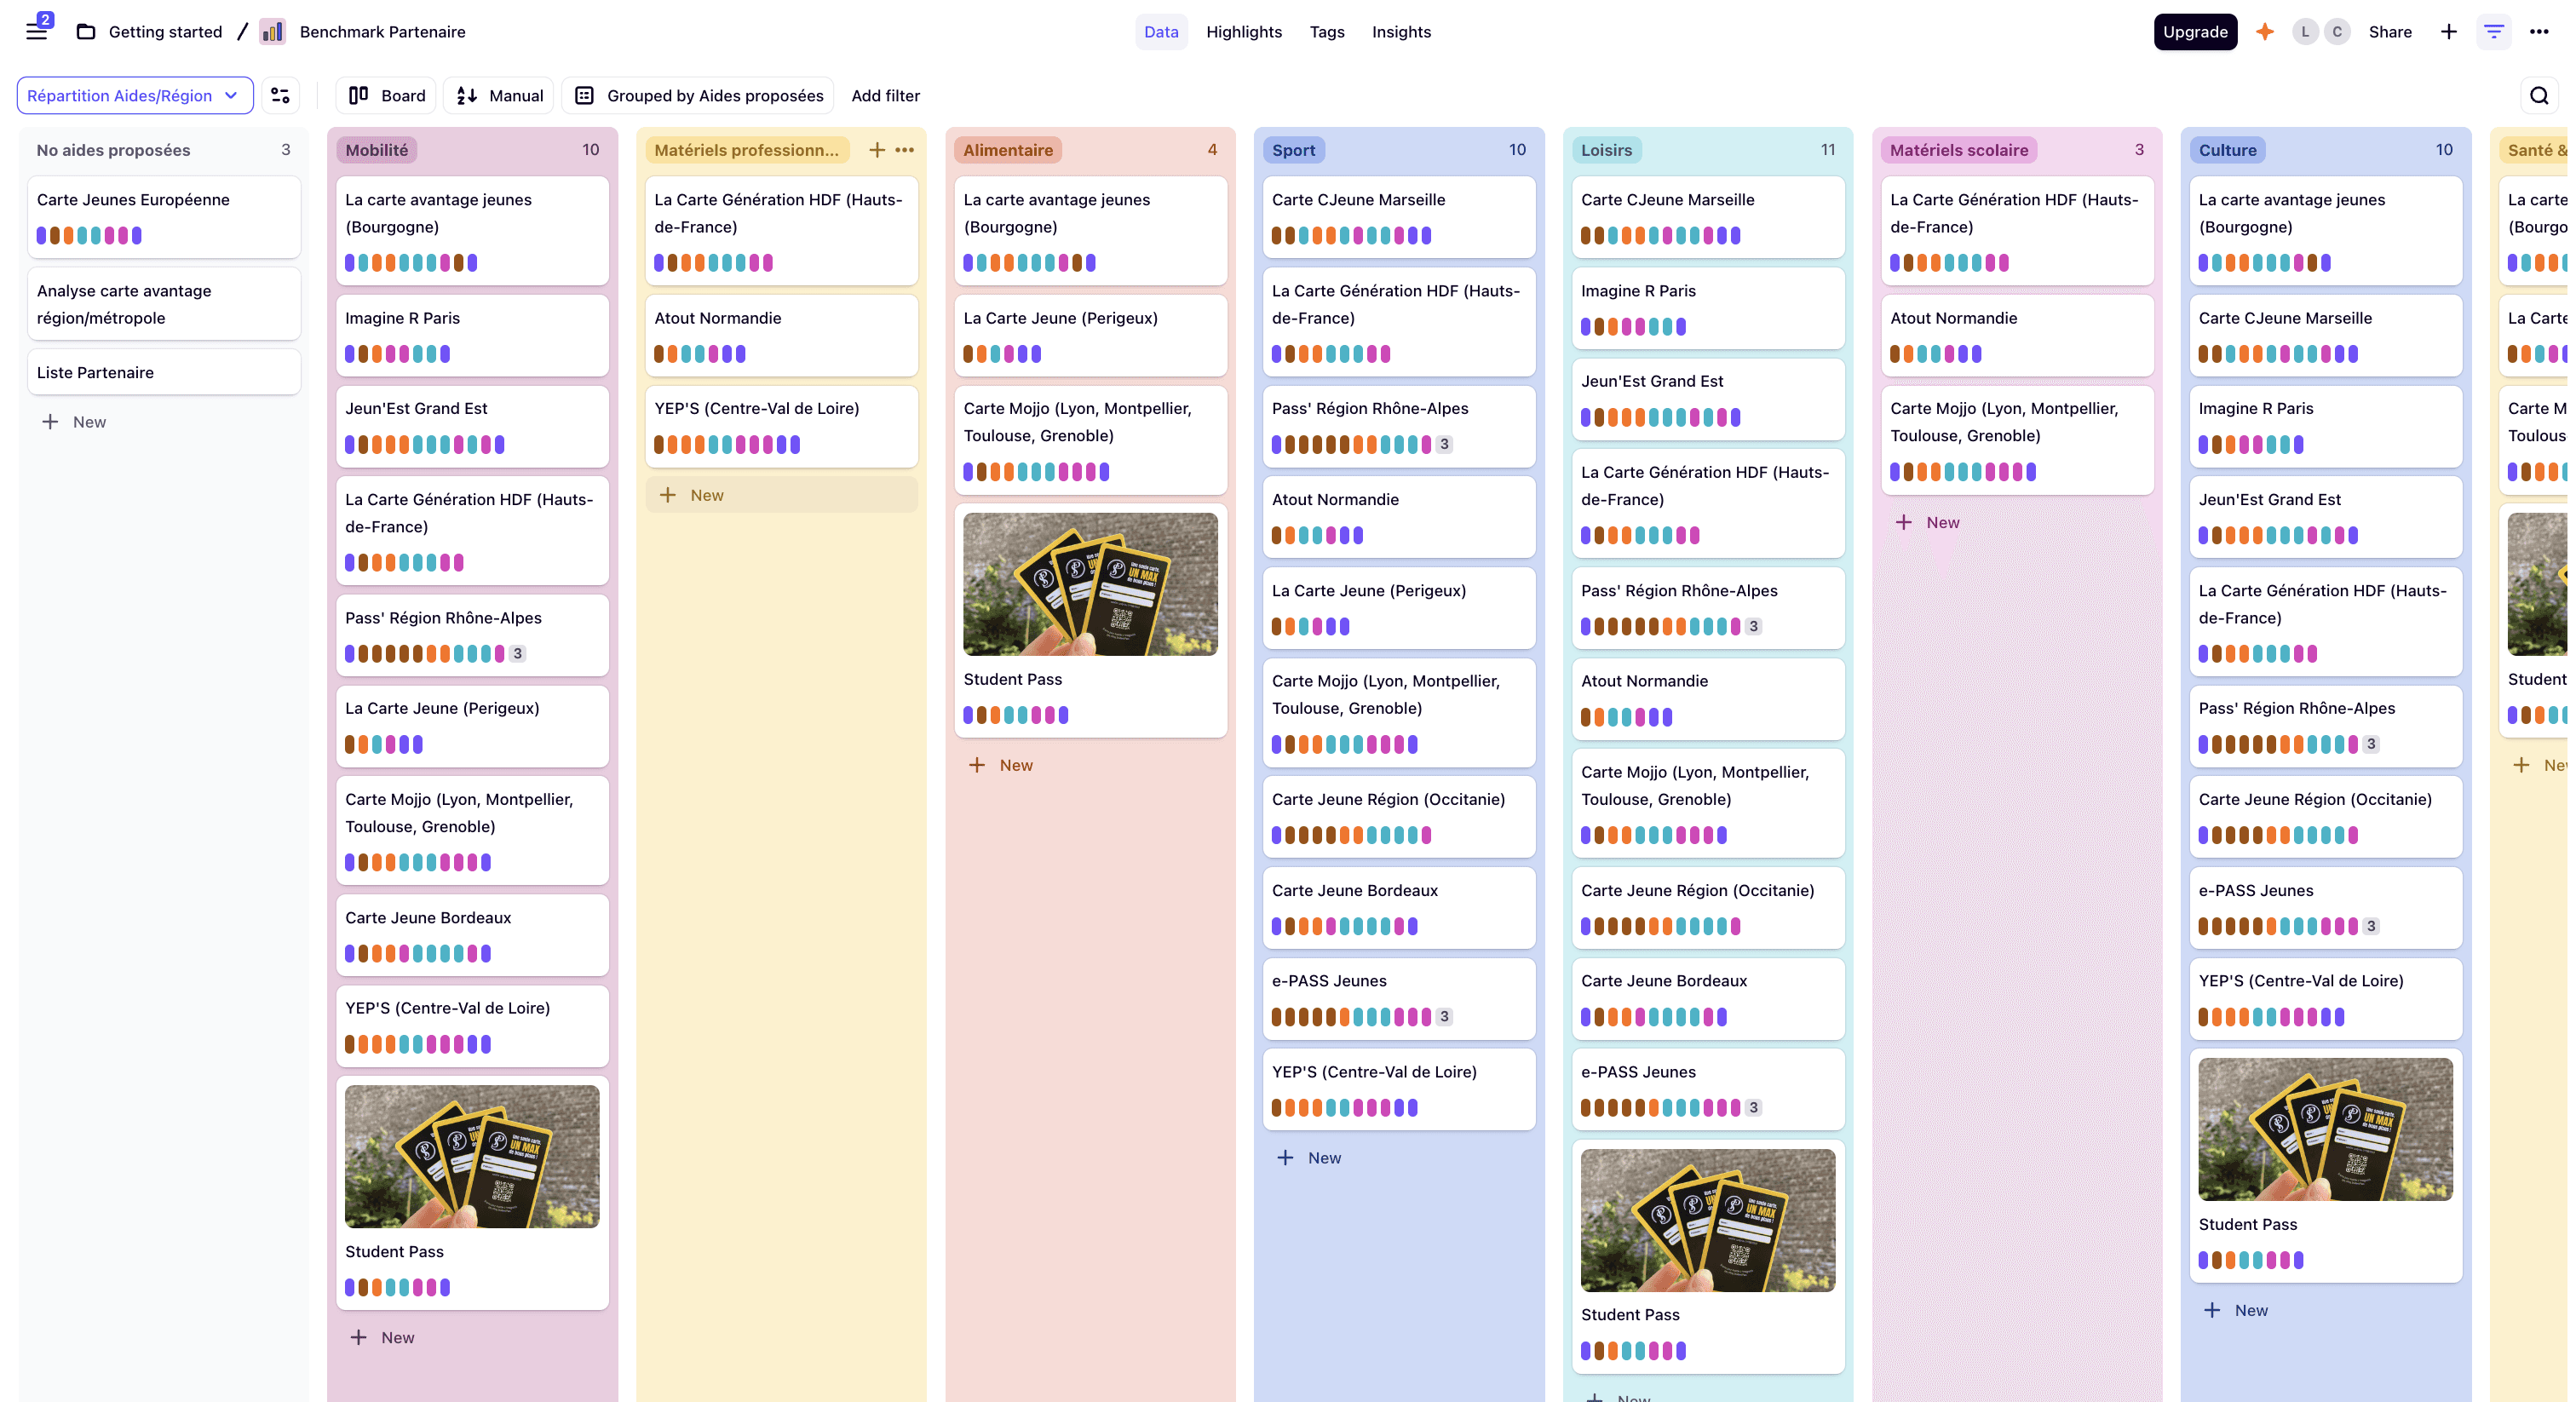Open Student Pass thumbnail in Alimentaire column
The width and height of the screenshot is (2576, 1402).
click(1090, 585)
